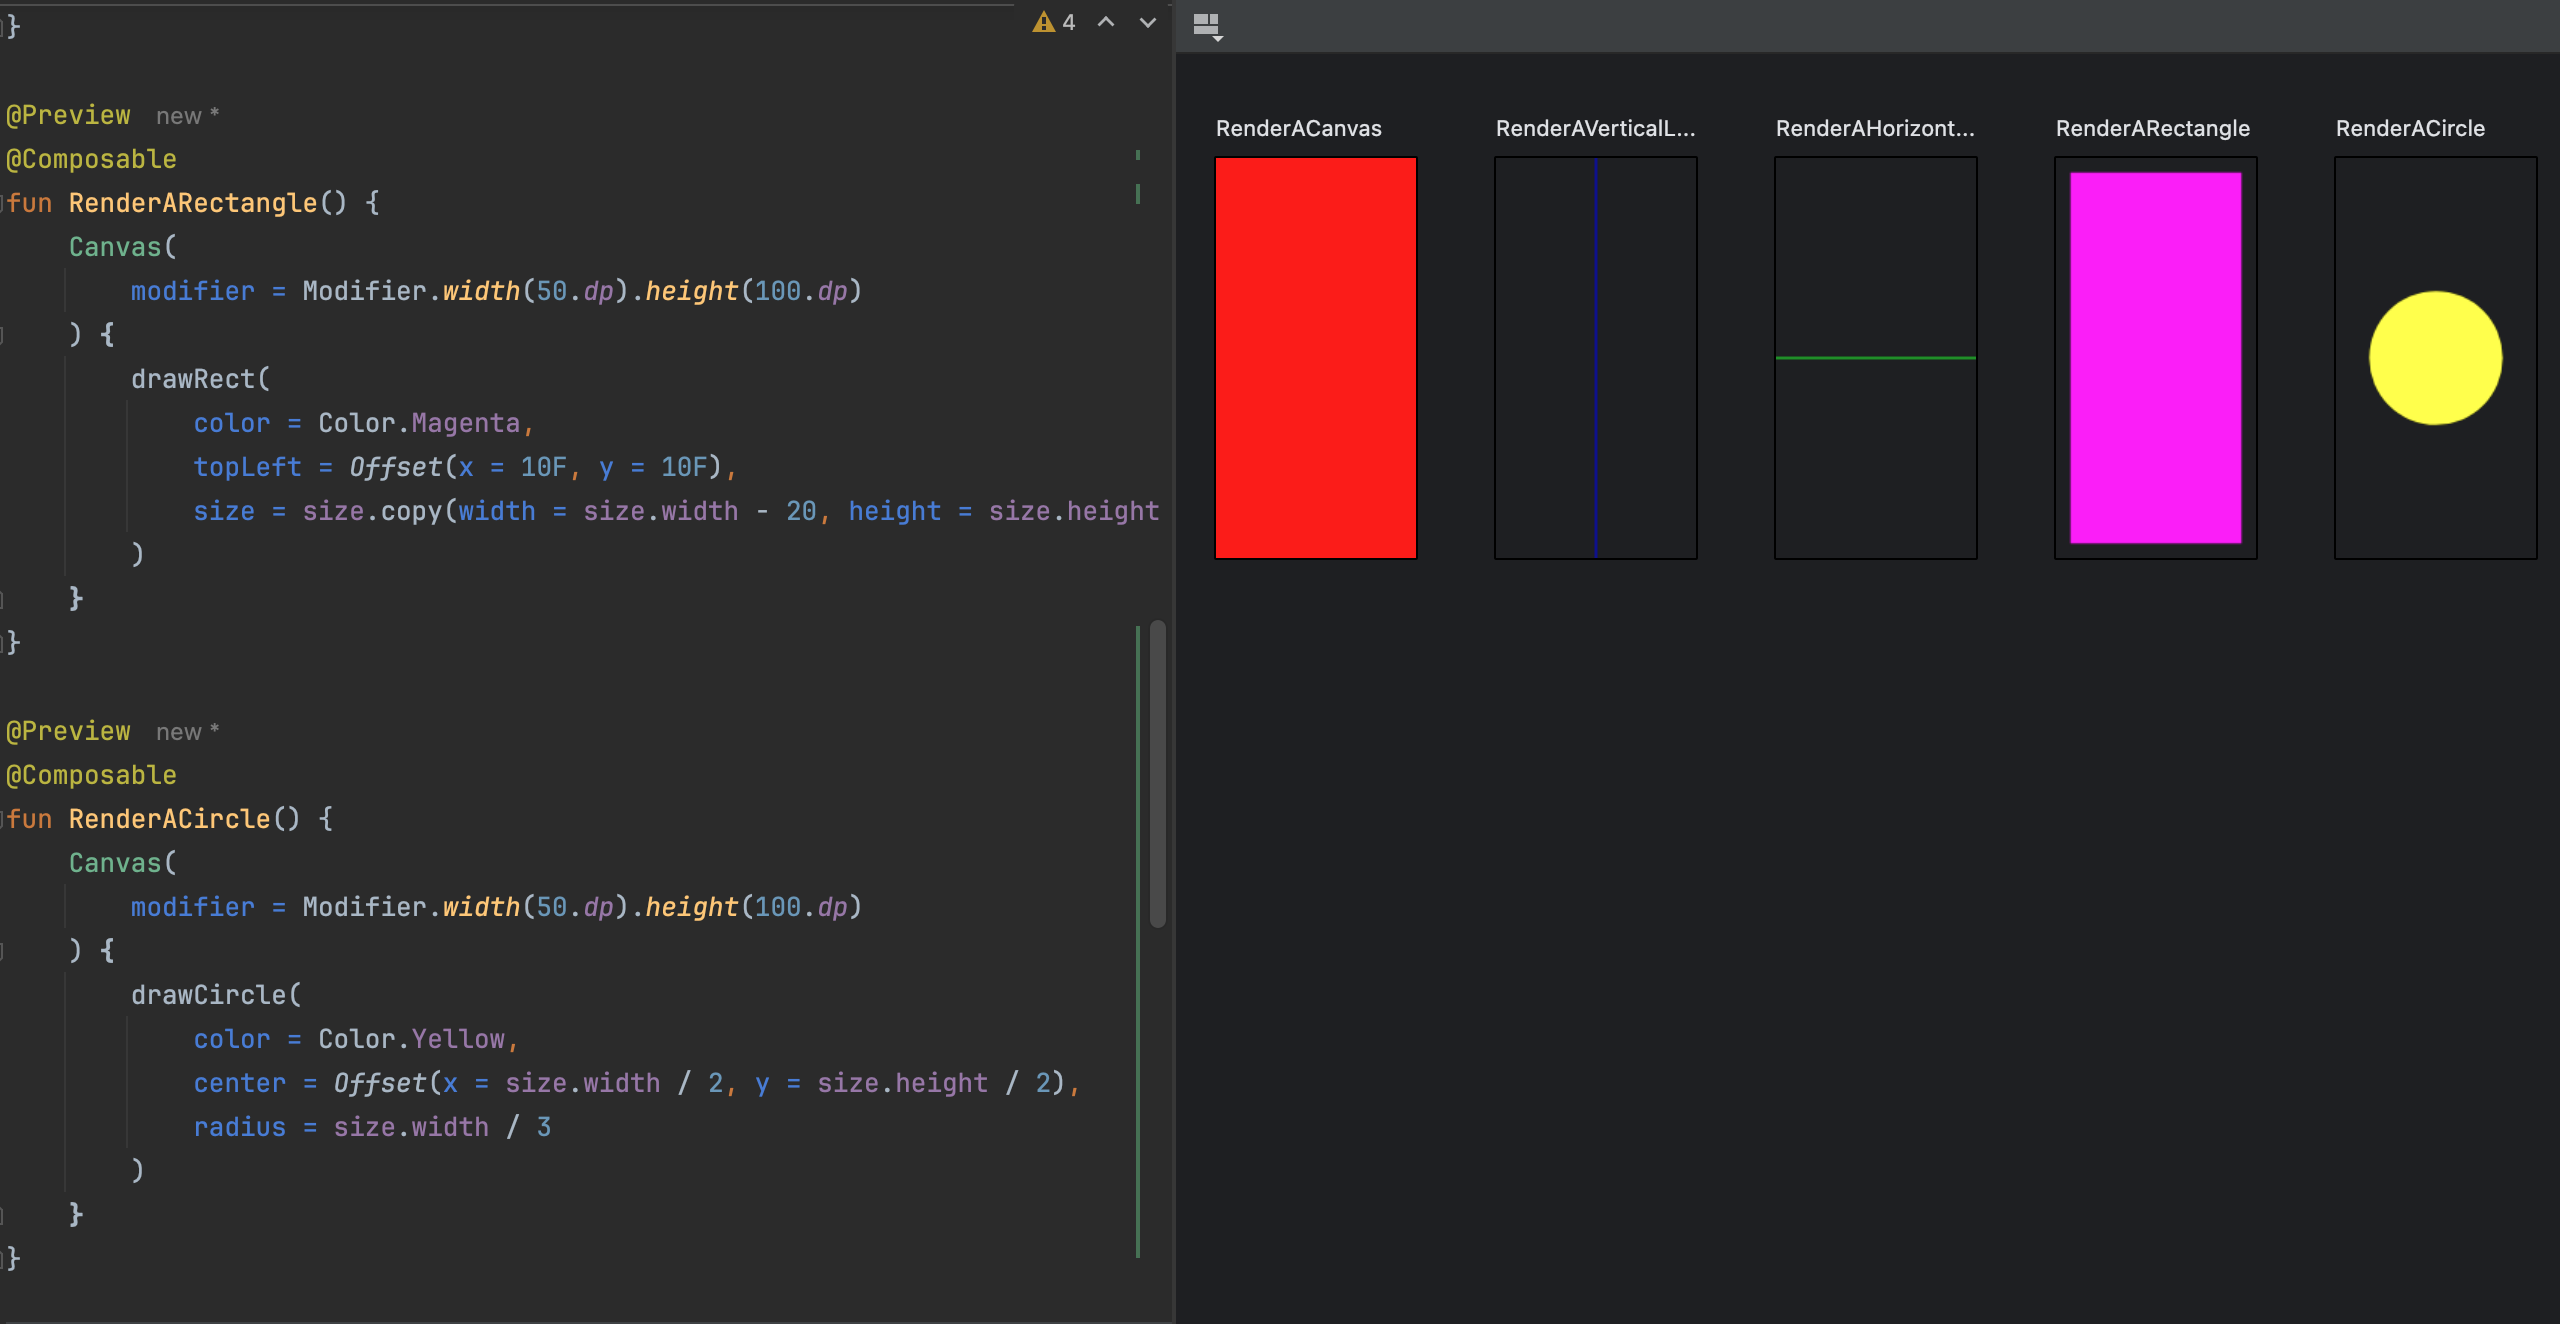
Task: Click the @Preview annotation above RenderACircle
Action: click(68, 731)
